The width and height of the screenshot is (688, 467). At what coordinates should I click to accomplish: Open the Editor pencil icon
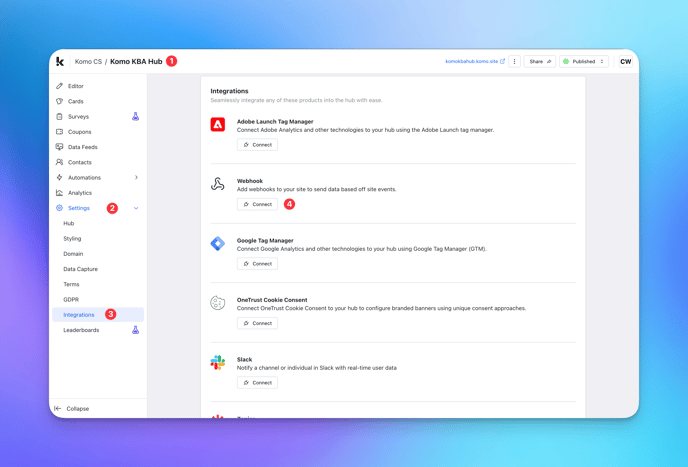click(59, 86)
